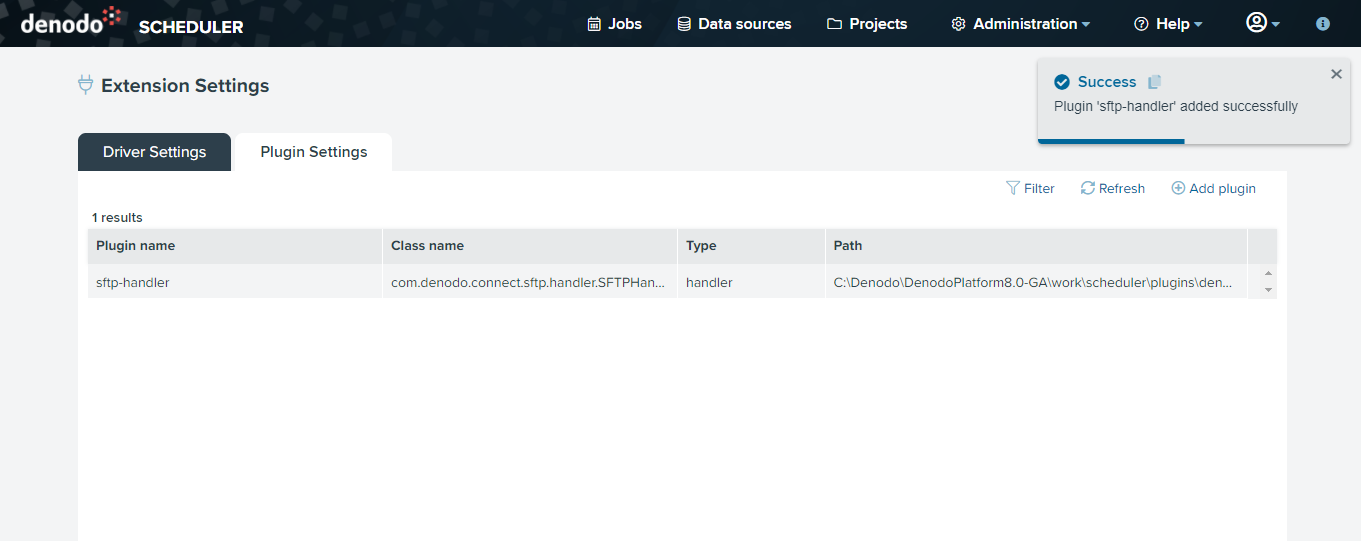Select the sftp-handler plugin name cell
The height and width of the screenshot is (541, 1361).
pos(235,282)
